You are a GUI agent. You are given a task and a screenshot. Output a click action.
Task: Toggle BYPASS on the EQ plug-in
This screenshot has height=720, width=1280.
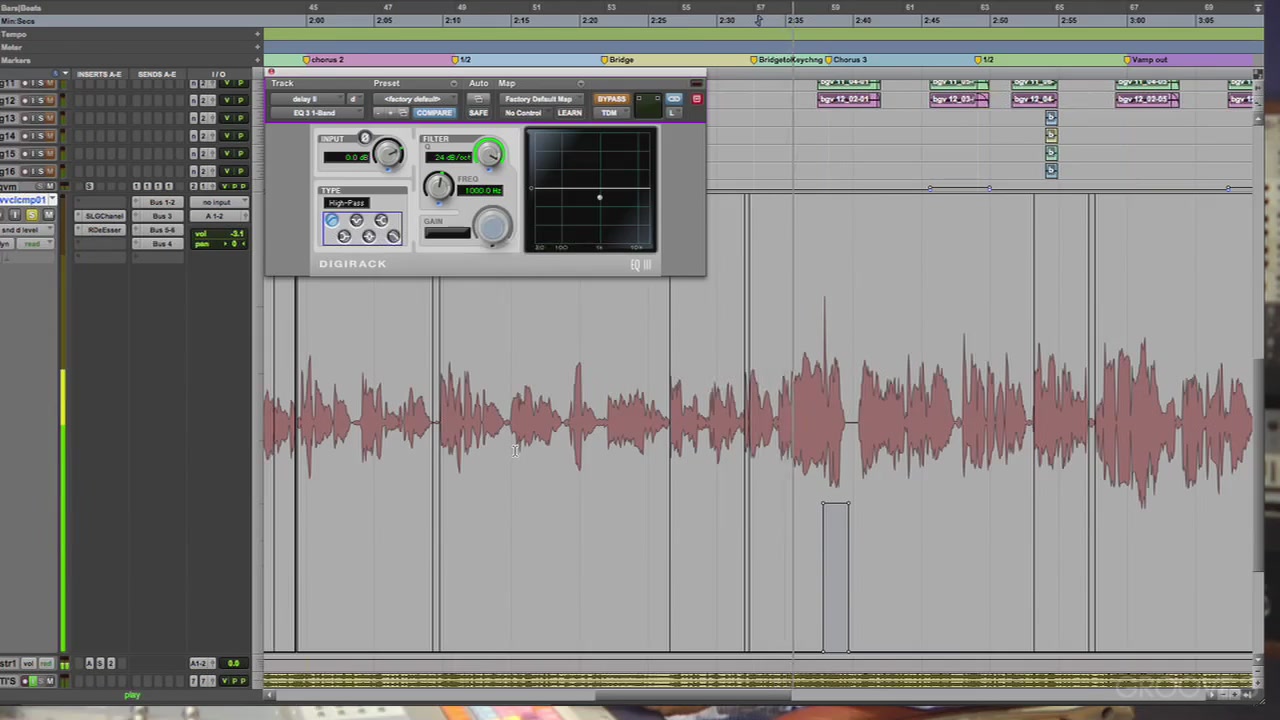coord(611,99)
